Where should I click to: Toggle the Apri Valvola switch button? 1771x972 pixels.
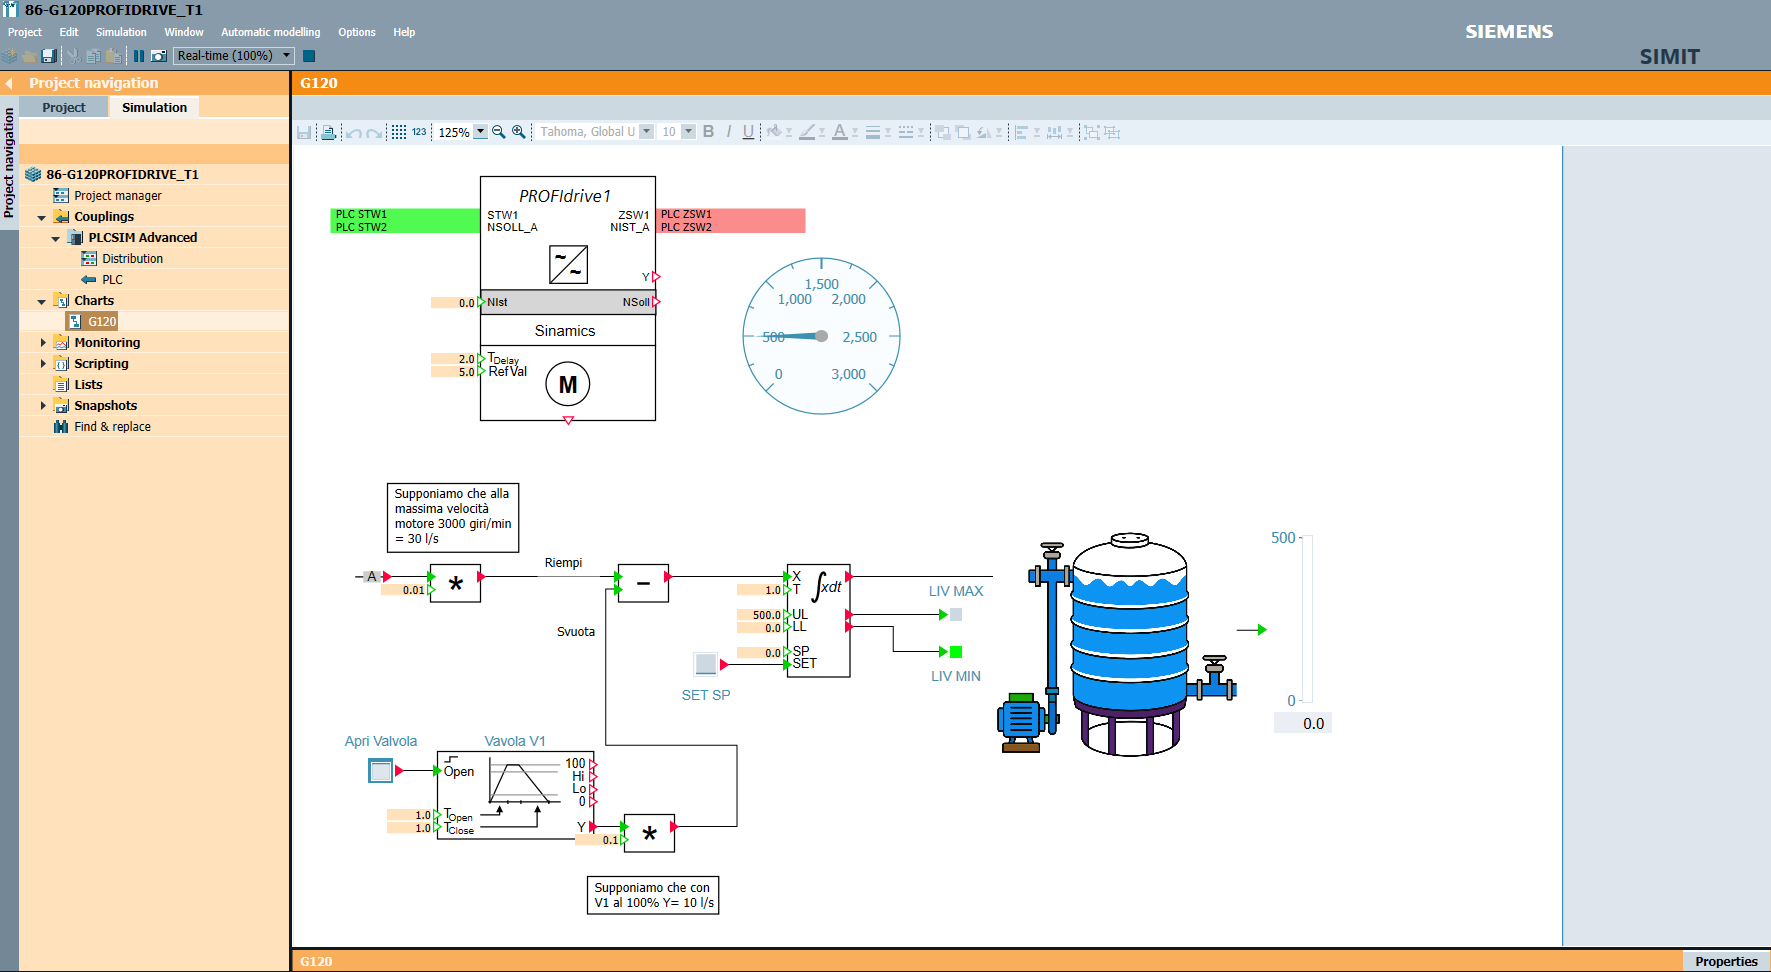(380, 771)
